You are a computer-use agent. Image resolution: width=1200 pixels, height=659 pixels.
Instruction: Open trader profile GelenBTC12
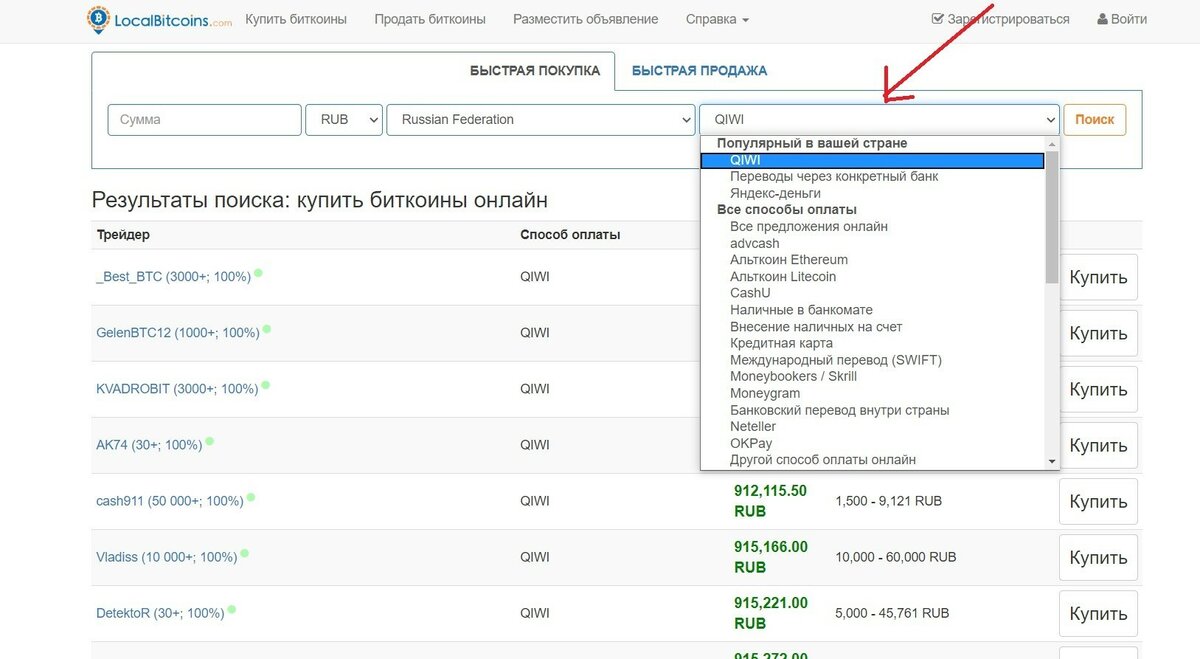click(x=177, y=333)
